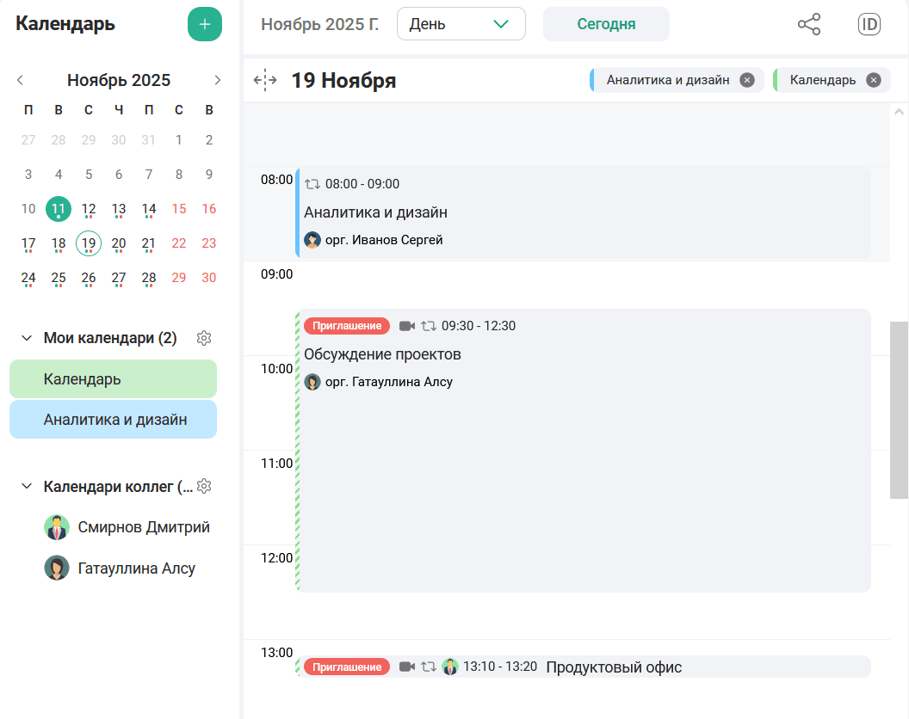
Task: Open settings gear for Календари коллег
Action: tap(204, 486)
